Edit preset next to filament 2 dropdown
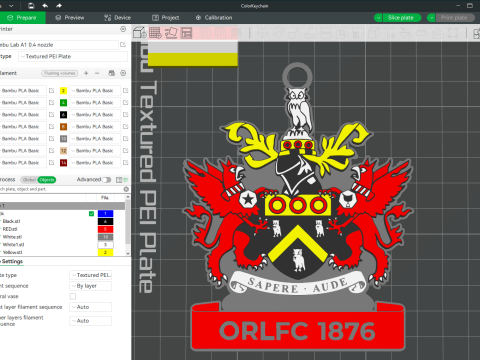This screenshot has width=480, height=360. [x=126, y=91]
